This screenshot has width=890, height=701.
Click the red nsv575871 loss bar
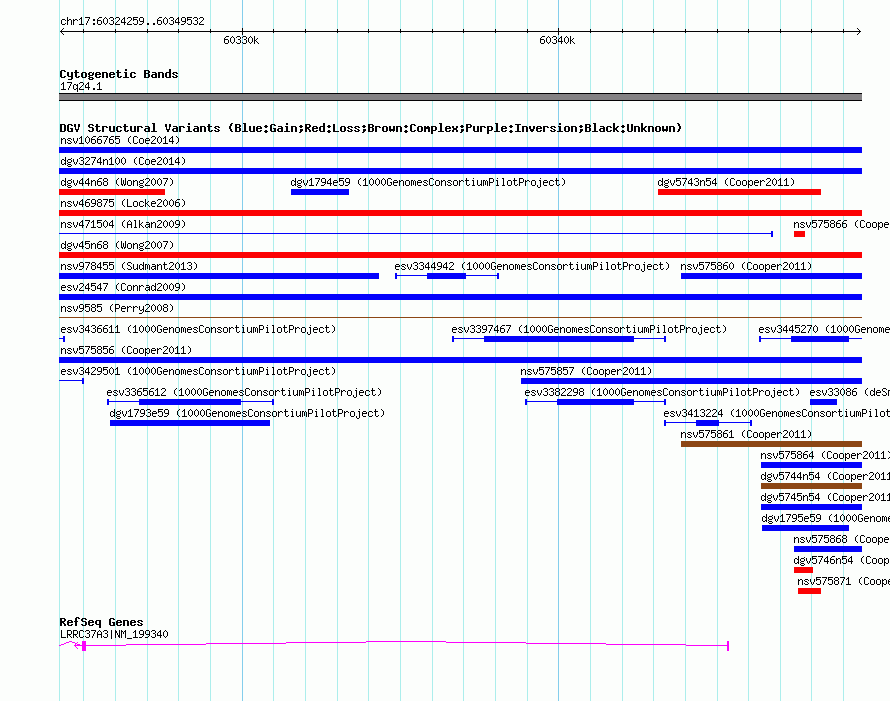tap(809, 591)
